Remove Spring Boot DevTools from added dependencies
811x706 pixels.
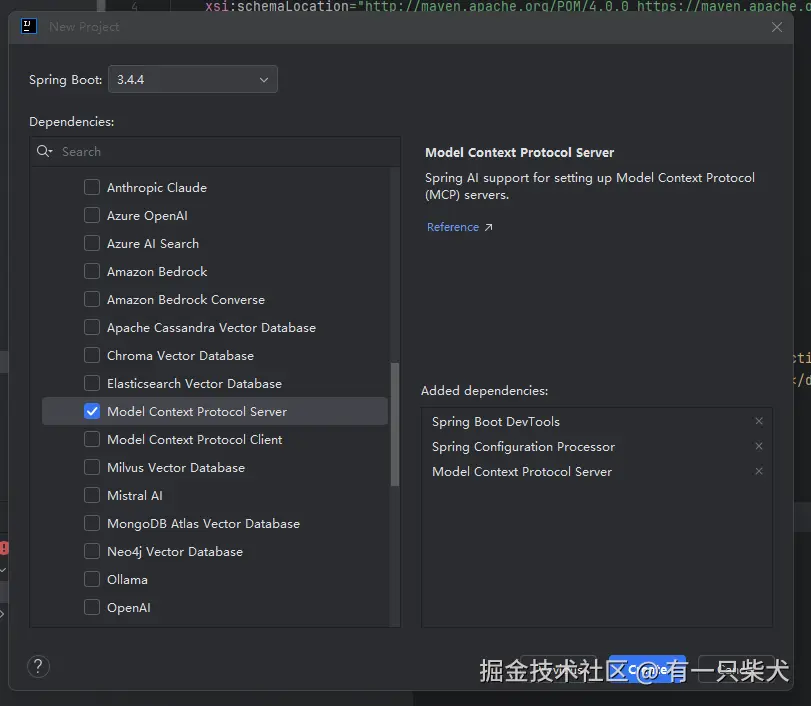tap(759, 421)
